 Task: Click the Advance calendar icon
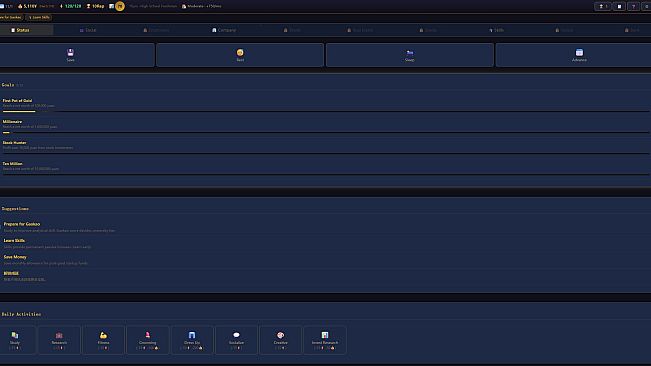coord(579,52)
